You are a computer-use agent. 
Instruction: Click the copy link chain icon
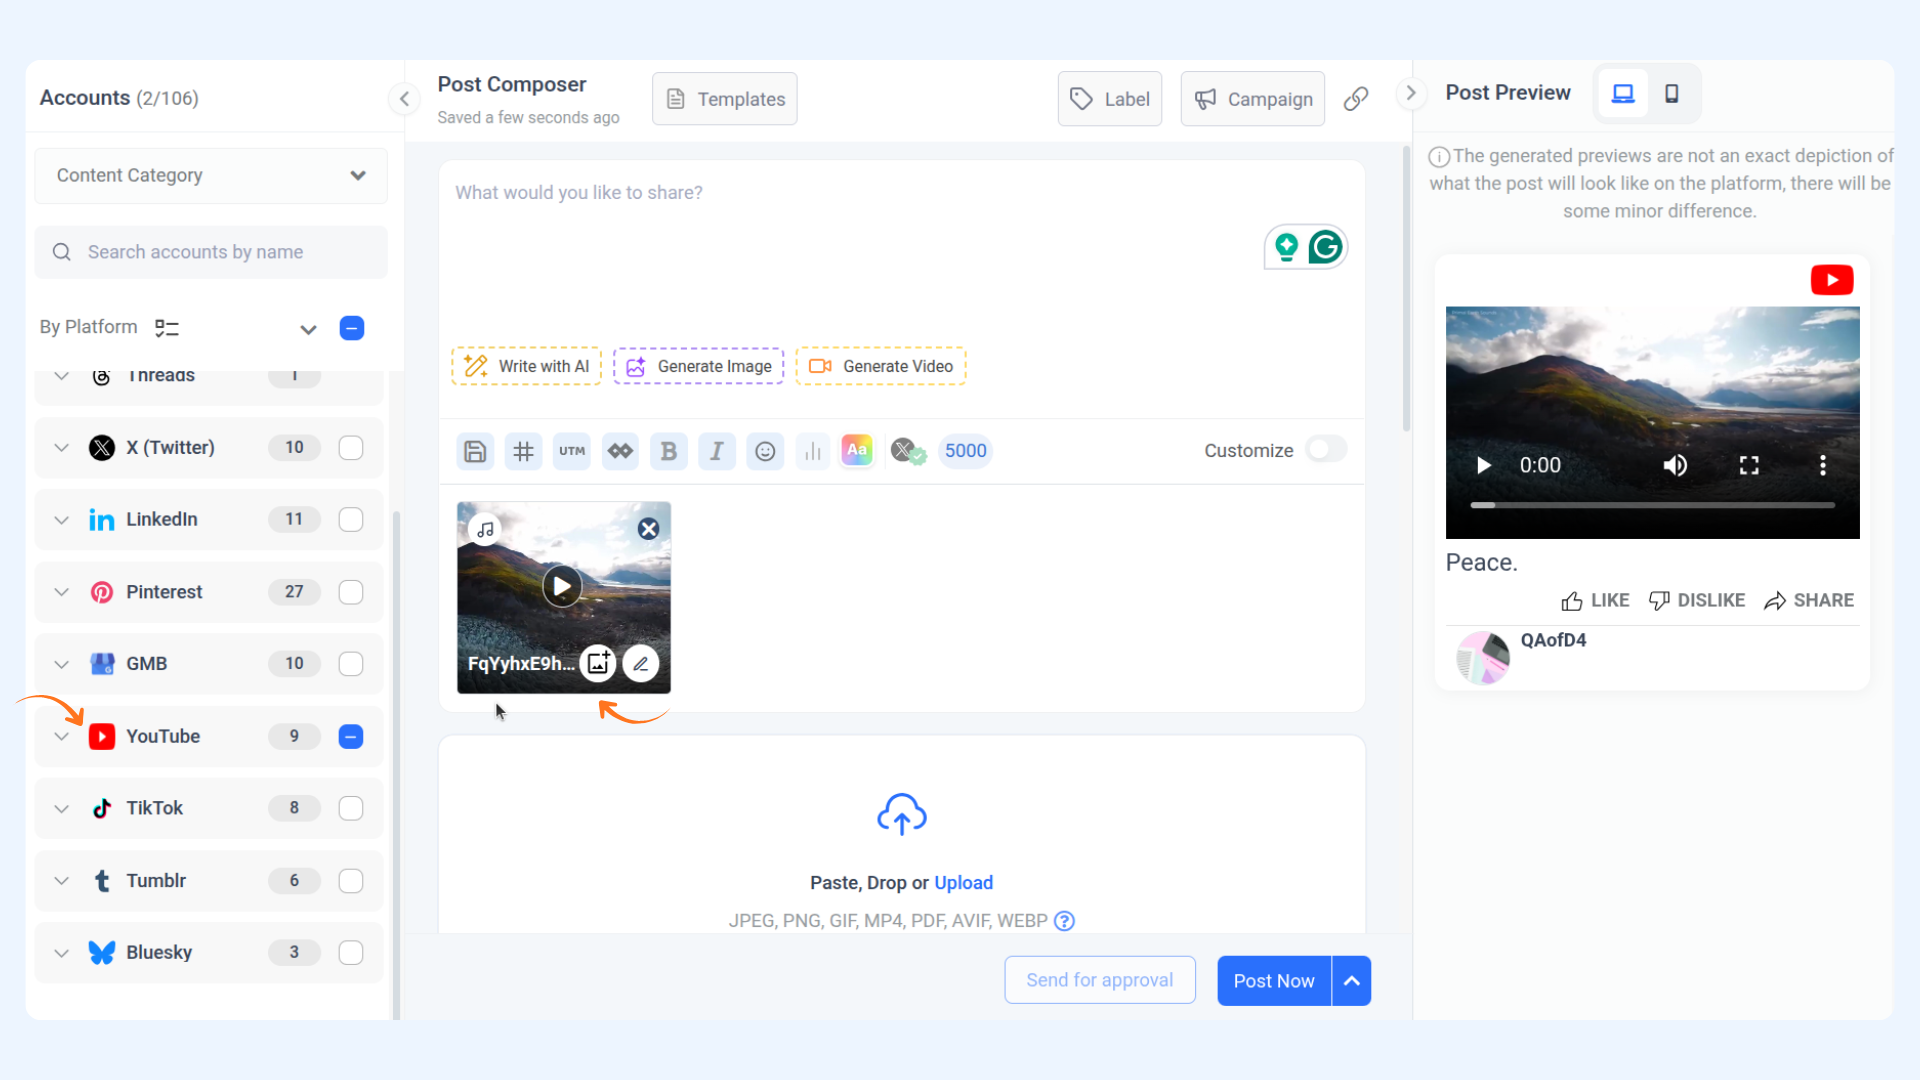tap(1356, 99)
